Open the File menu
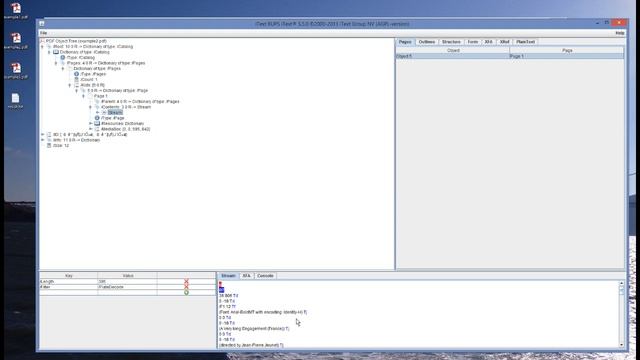Screen dimensions: 640x360 [x=43, y=33]
